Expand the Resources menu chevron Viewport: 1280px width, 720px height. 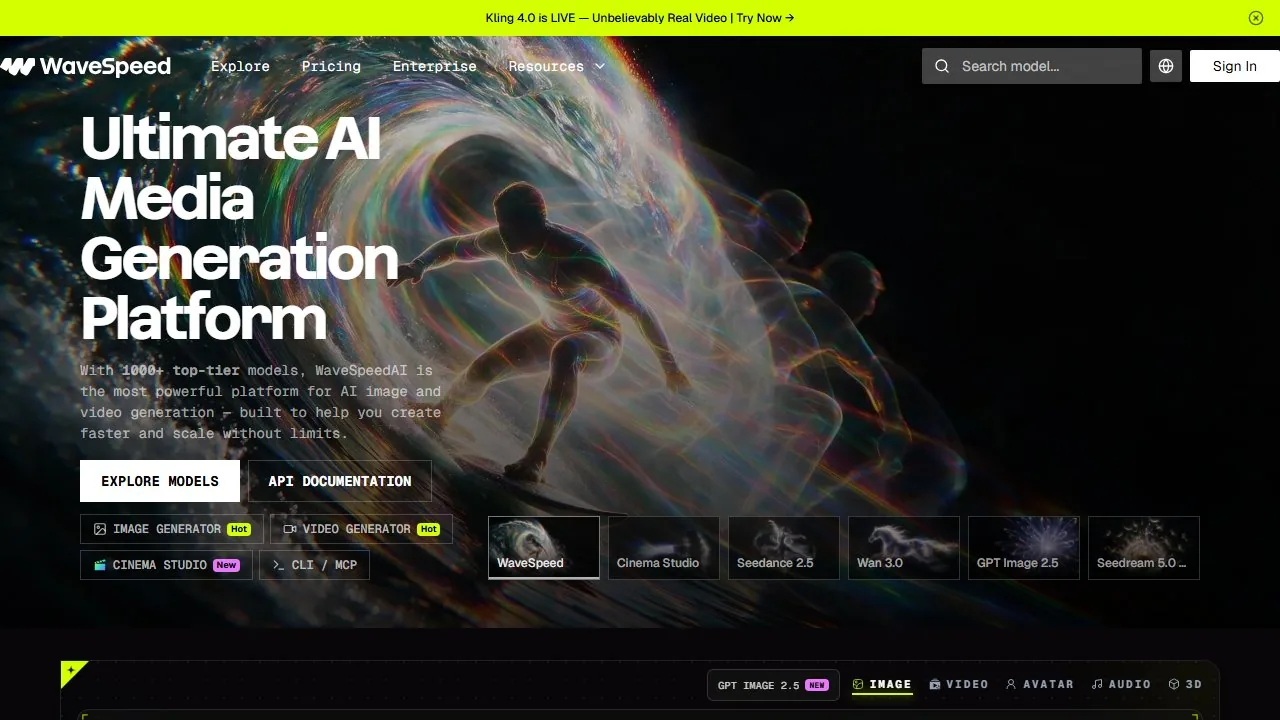pos(600,66)
